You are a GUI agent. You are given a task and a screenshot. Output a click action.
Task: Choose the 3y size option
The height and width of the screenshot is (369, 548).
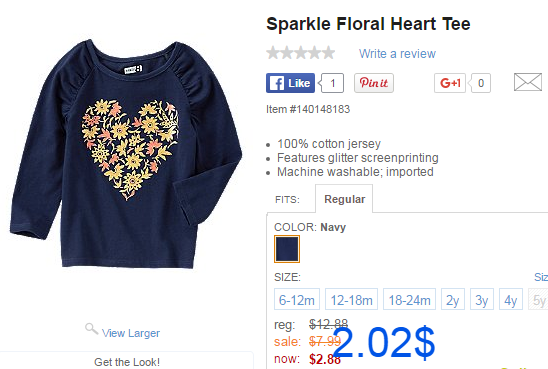(482, 299)
